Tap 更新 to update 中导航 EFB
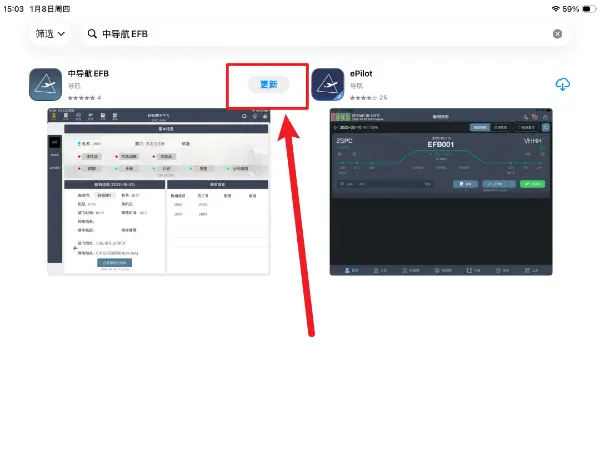Screen dimensions: 600x450 (x=269, y=84)
